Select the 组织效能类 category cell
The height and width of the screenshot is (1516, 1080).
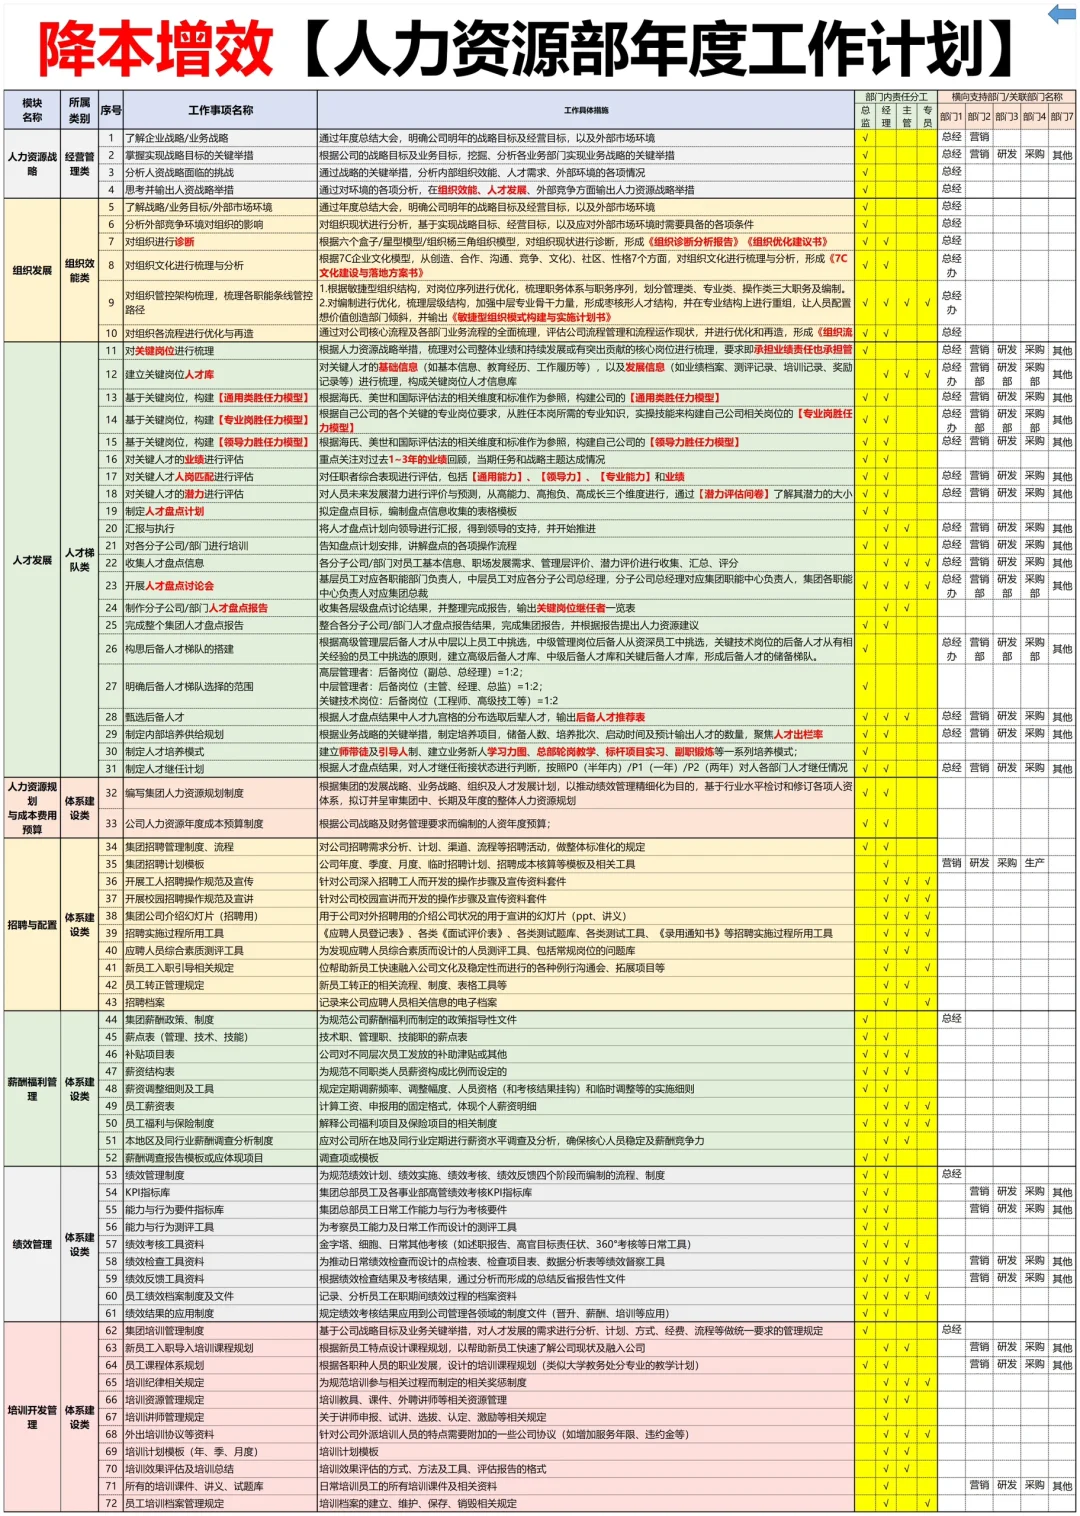click(80, 270)
